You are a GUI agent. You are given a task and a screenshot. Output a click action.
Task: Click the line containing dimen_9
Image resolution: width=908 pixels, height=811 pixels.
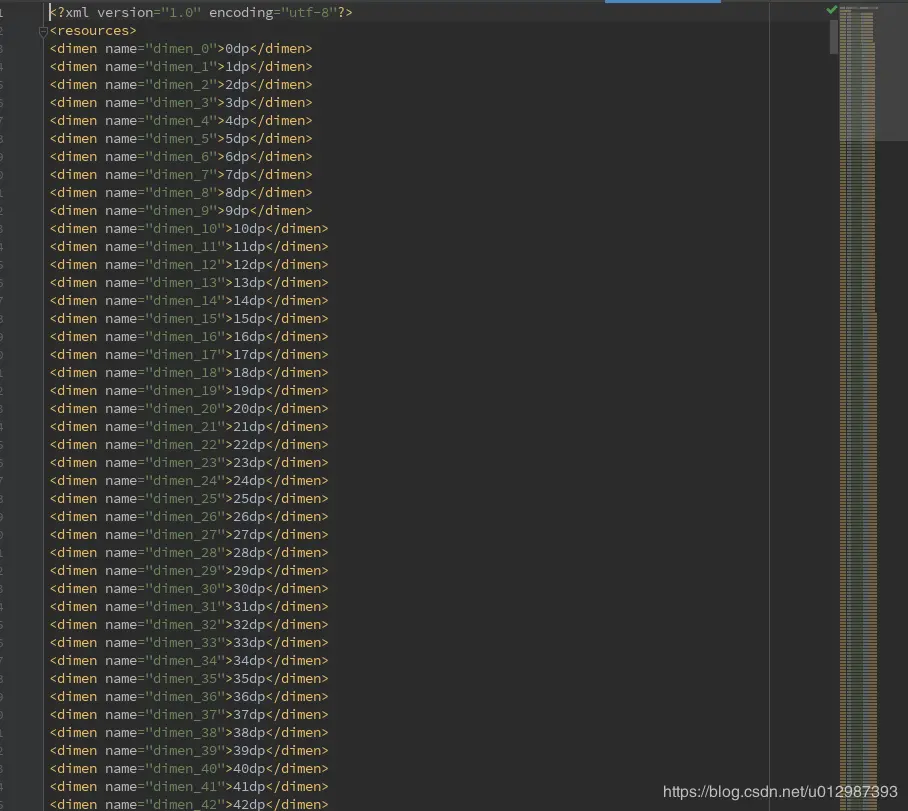[181, 210]
